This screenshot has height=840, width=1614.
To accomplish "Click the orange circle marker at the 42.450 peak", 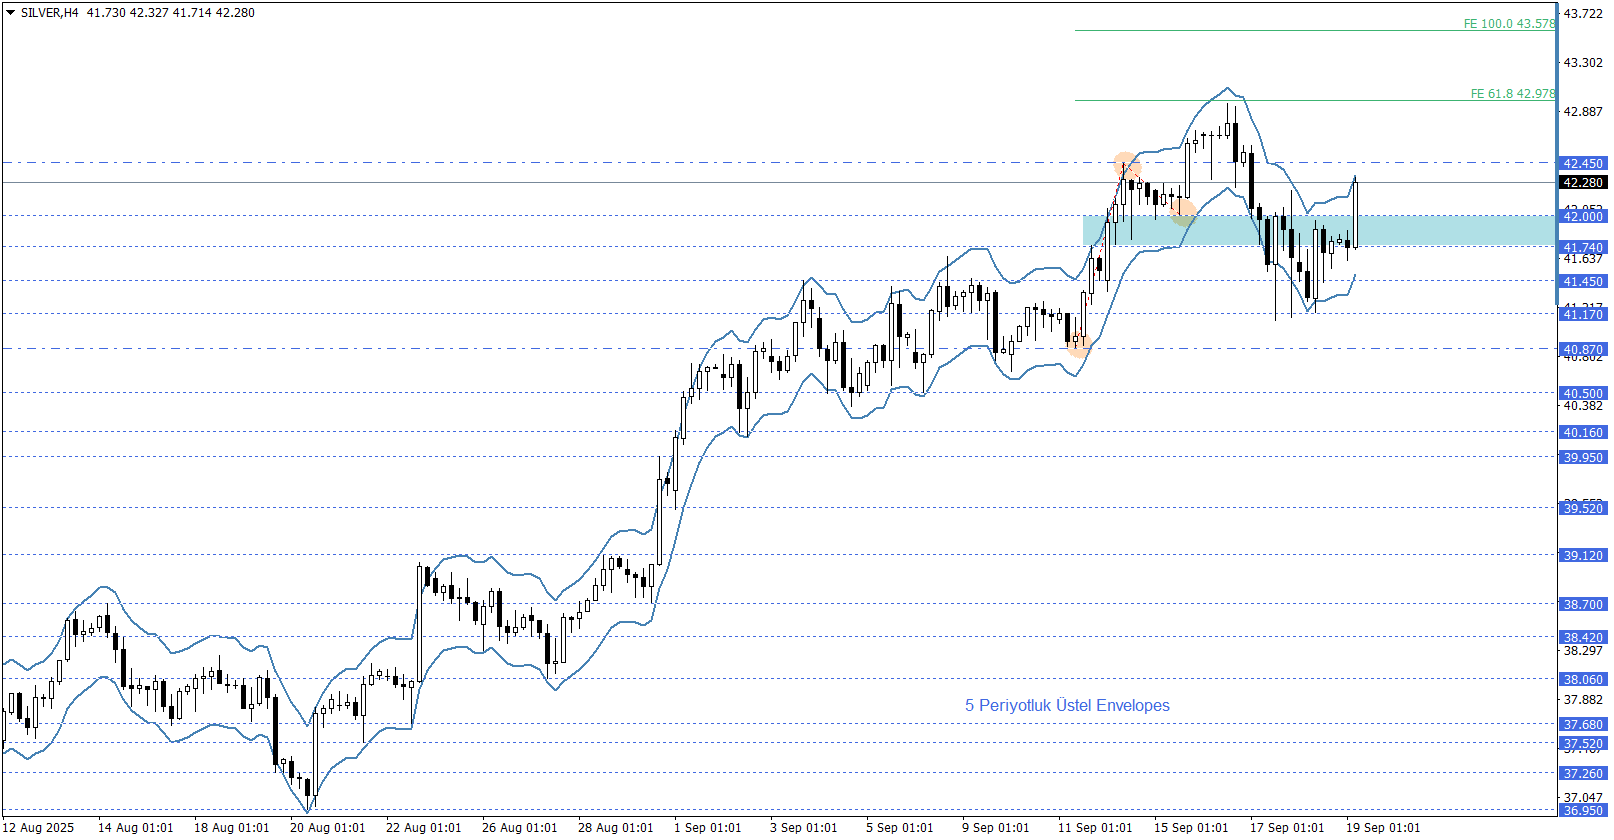I will [1126, 165].
